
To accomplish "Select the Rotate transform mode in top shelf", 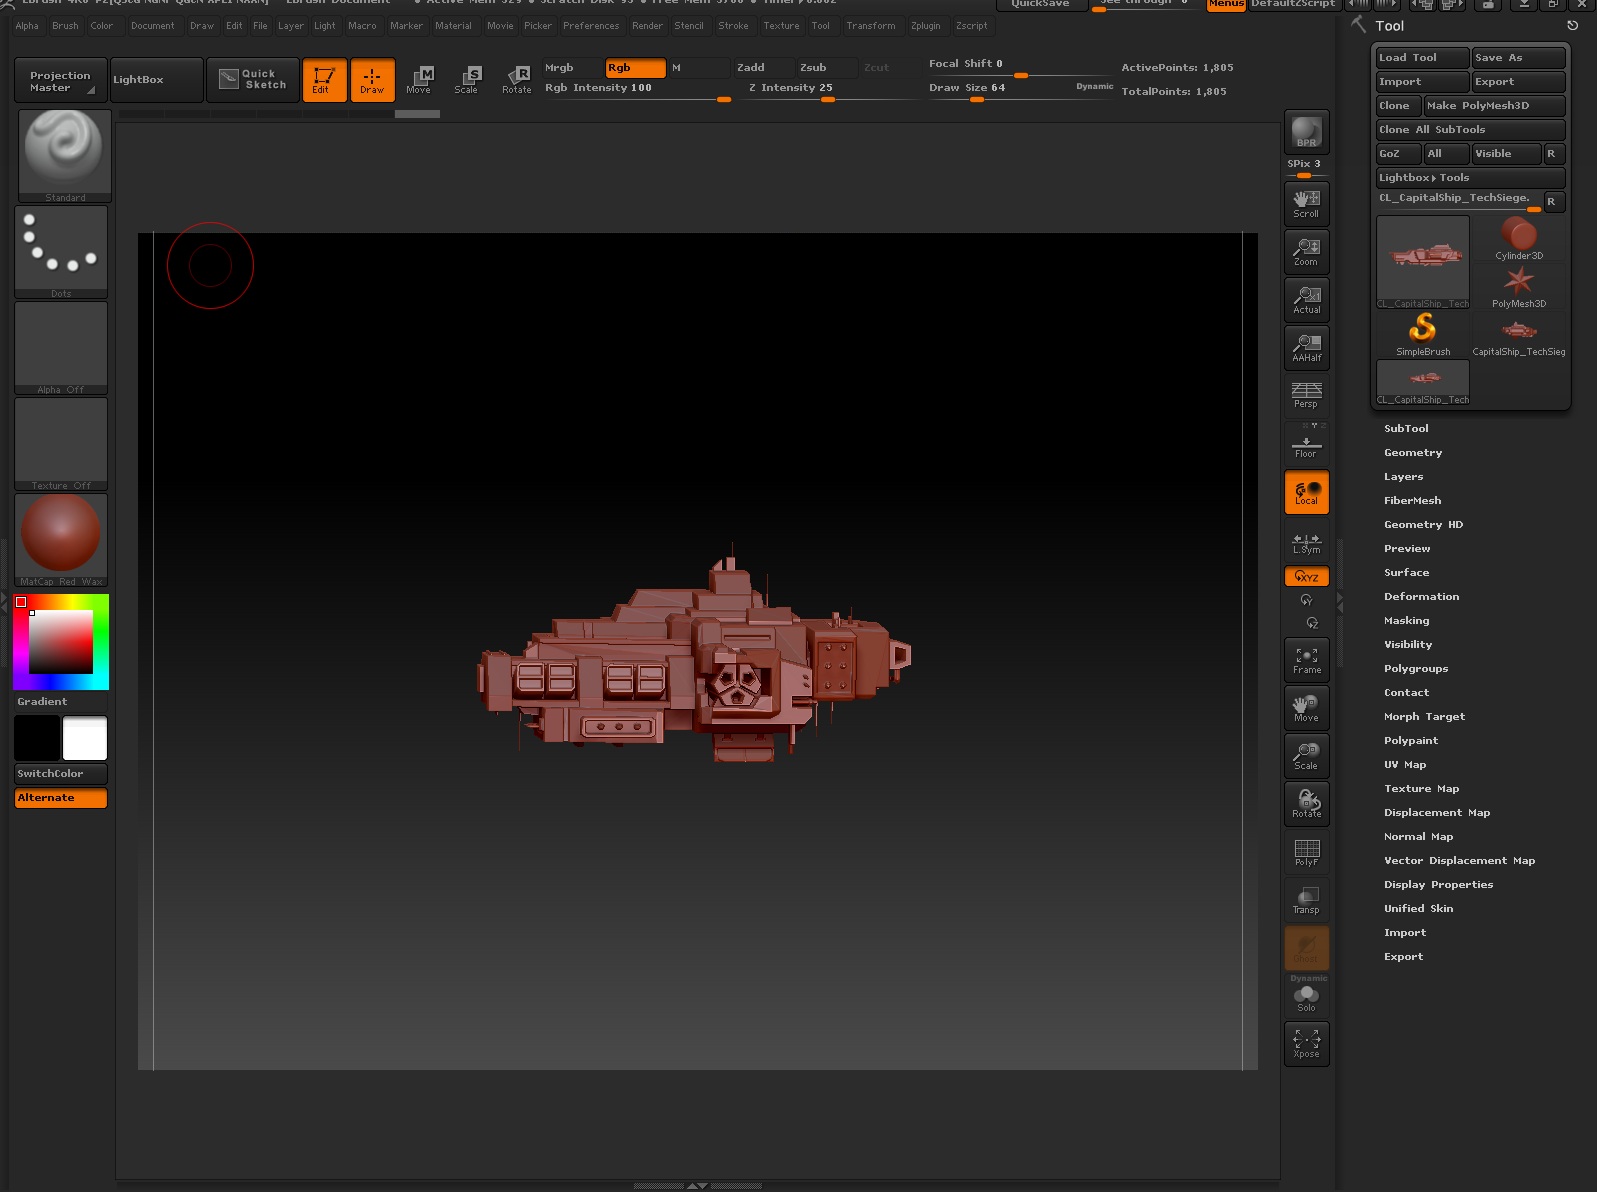I will 517,80.
